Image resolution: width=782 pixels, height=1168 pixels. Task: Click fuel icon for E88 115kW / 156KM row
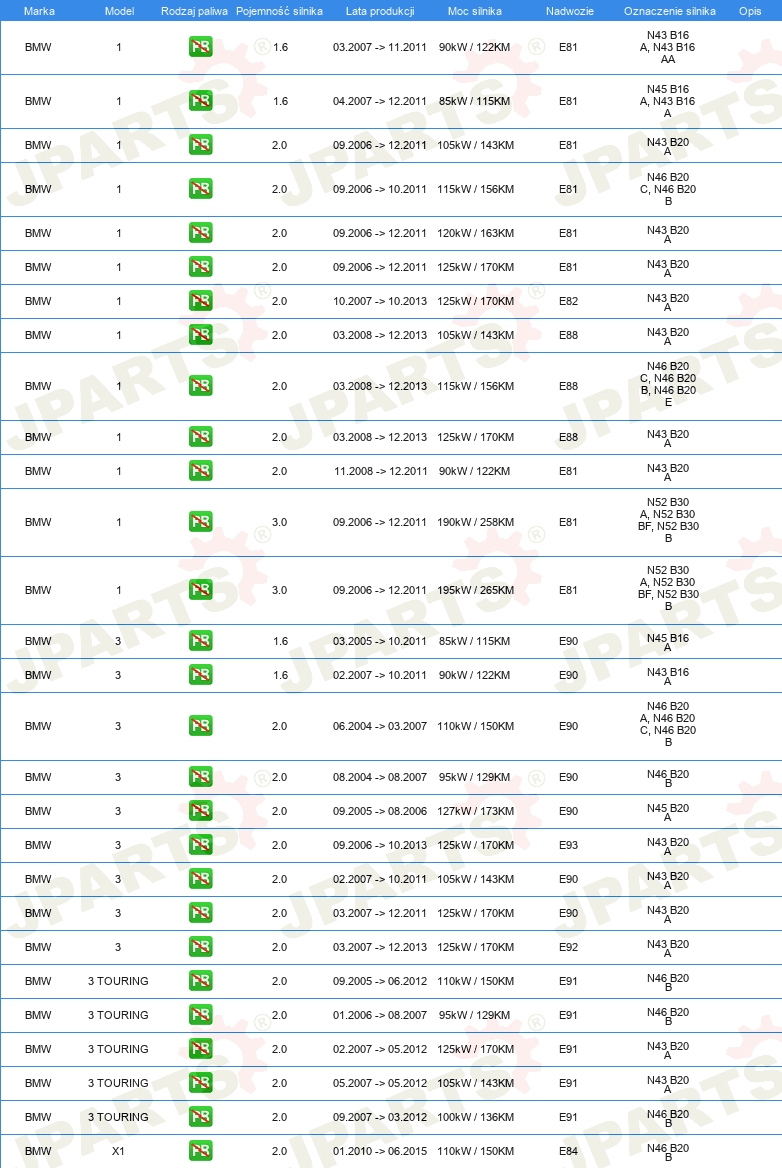200,386
